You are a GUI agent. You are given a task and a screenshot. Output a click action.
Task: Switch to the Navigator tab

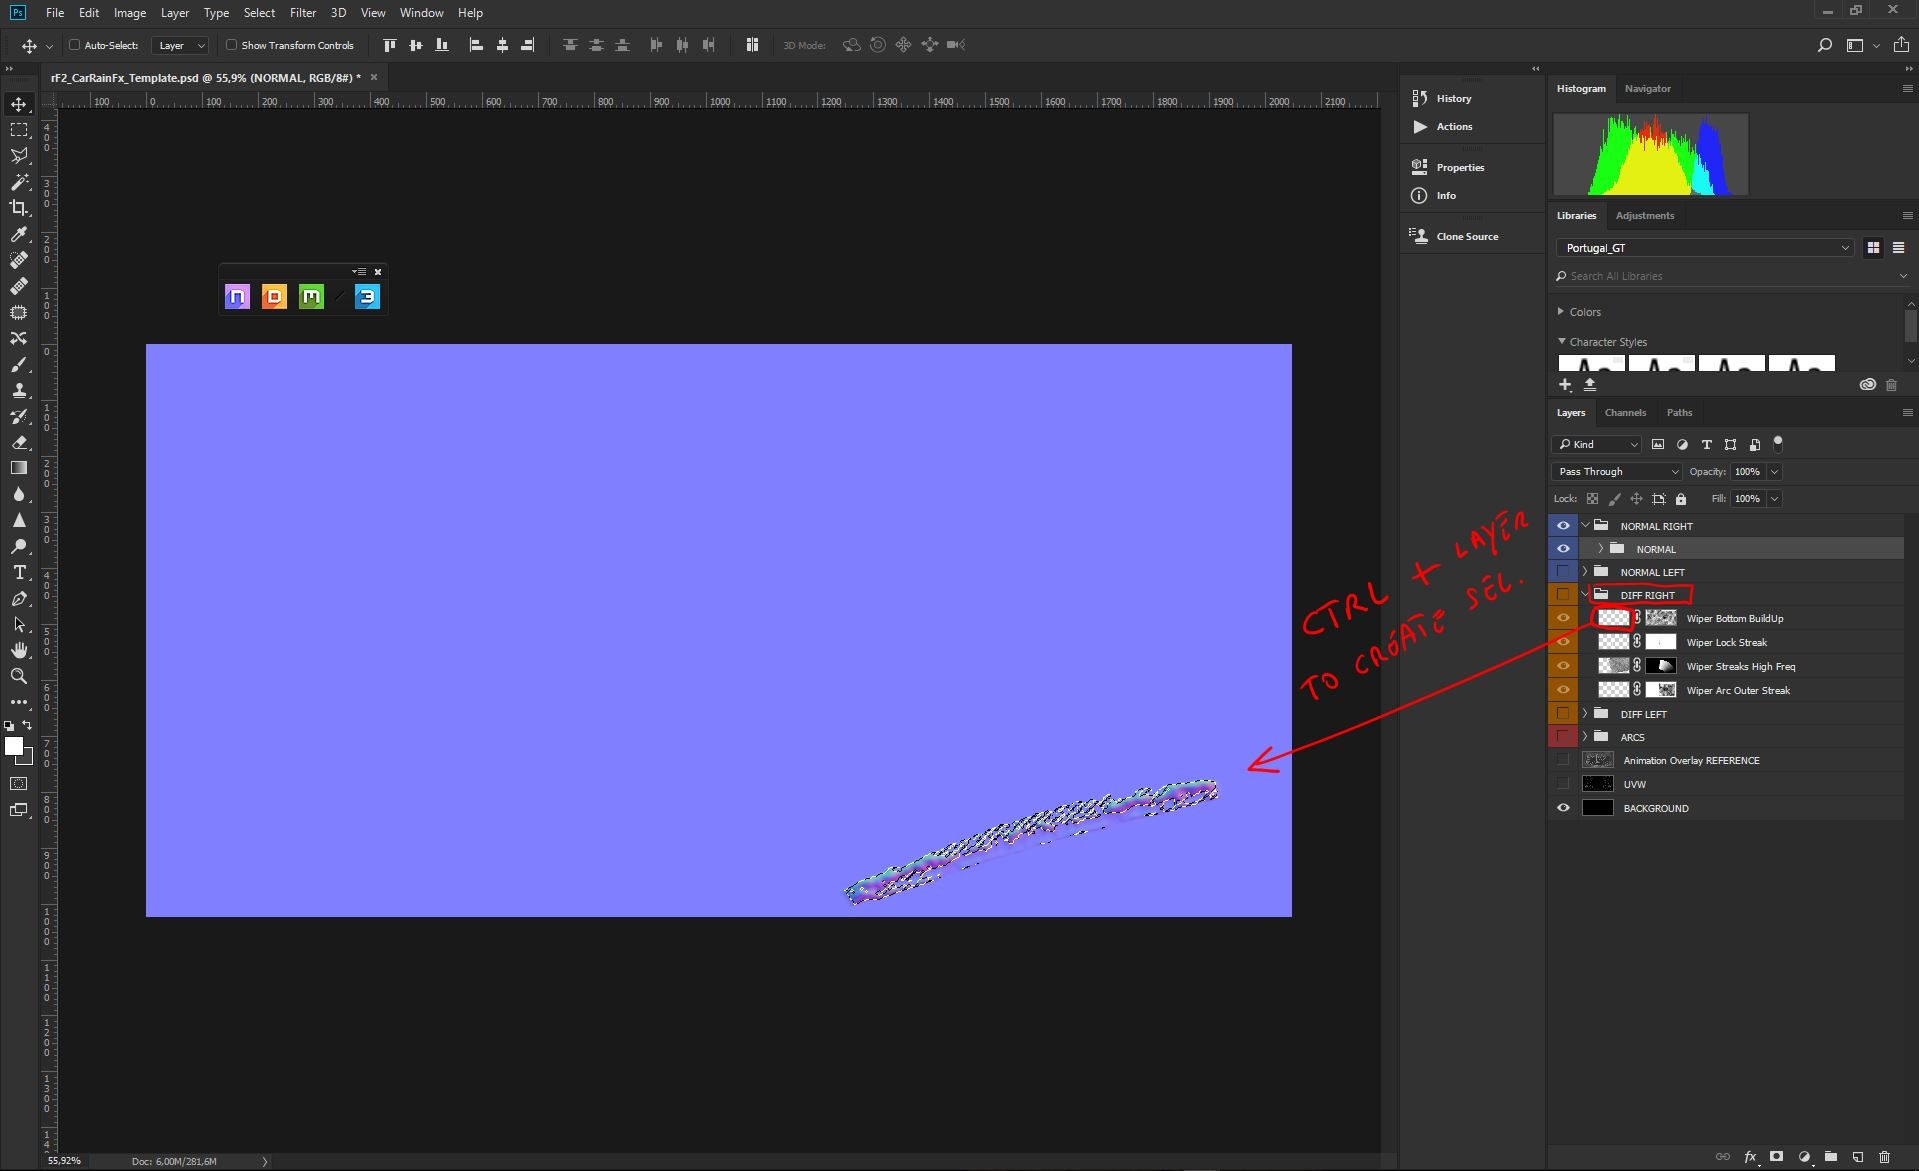click(1647, 88)
